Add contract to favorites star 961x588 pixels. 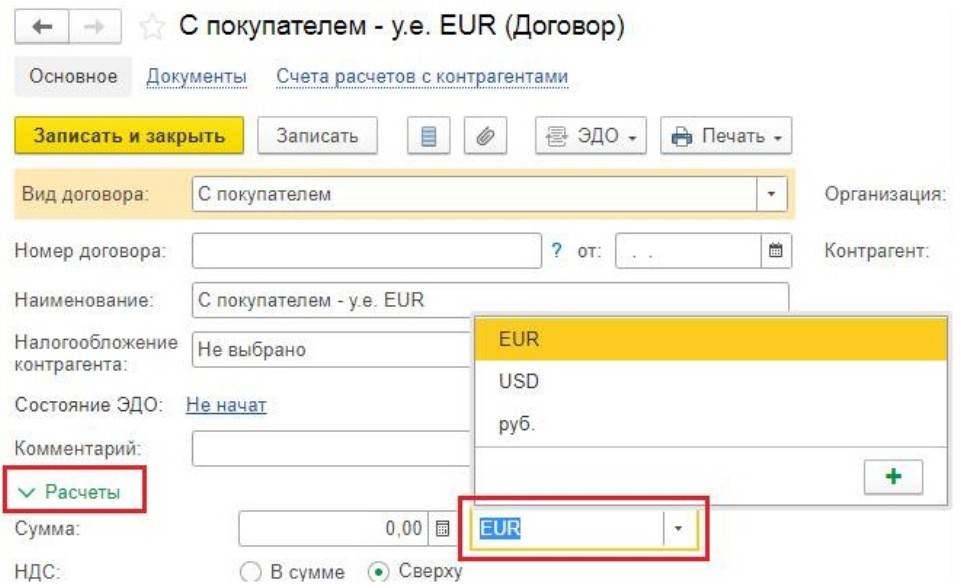(x=152, y=28)
